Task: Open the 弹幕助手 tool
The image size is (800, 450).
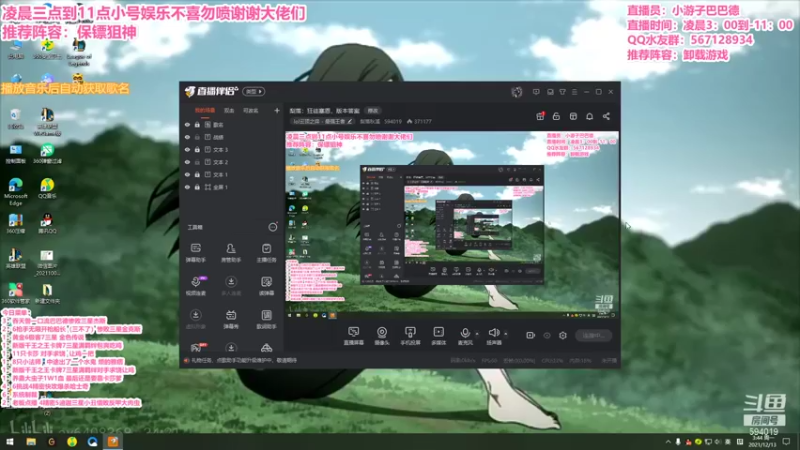Action: (x=195, y=253)
